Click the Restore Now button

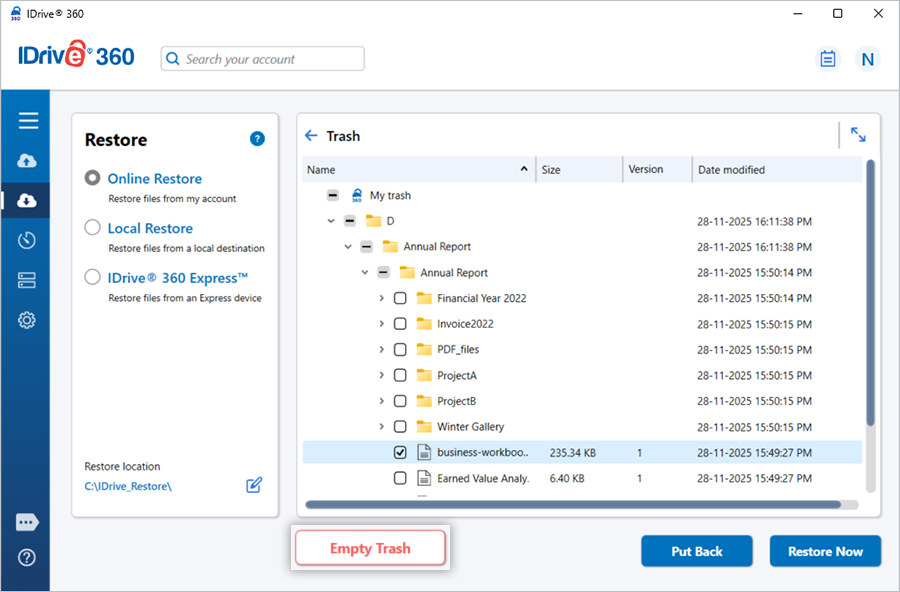click(x=824, y=551)
